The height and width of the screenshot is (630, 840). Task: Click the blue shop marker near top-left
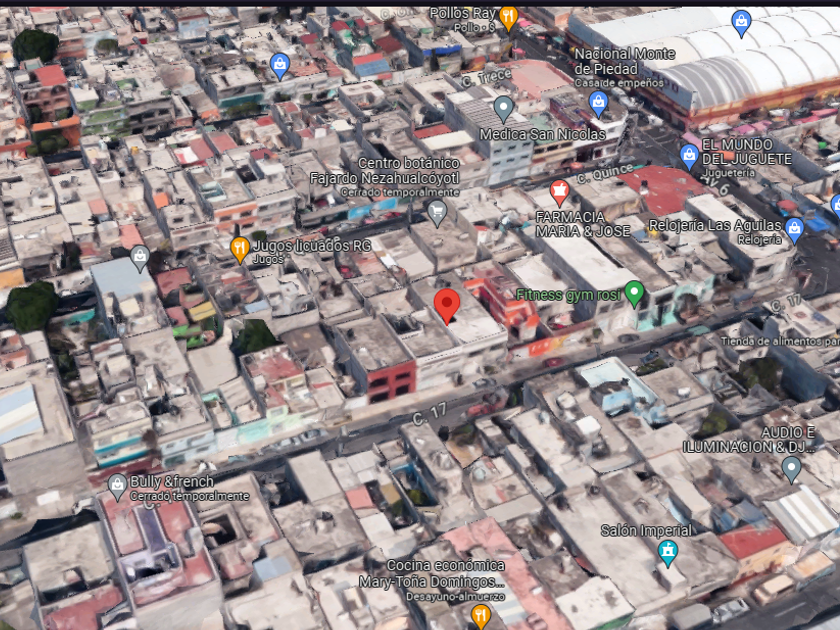pos(280,66)
